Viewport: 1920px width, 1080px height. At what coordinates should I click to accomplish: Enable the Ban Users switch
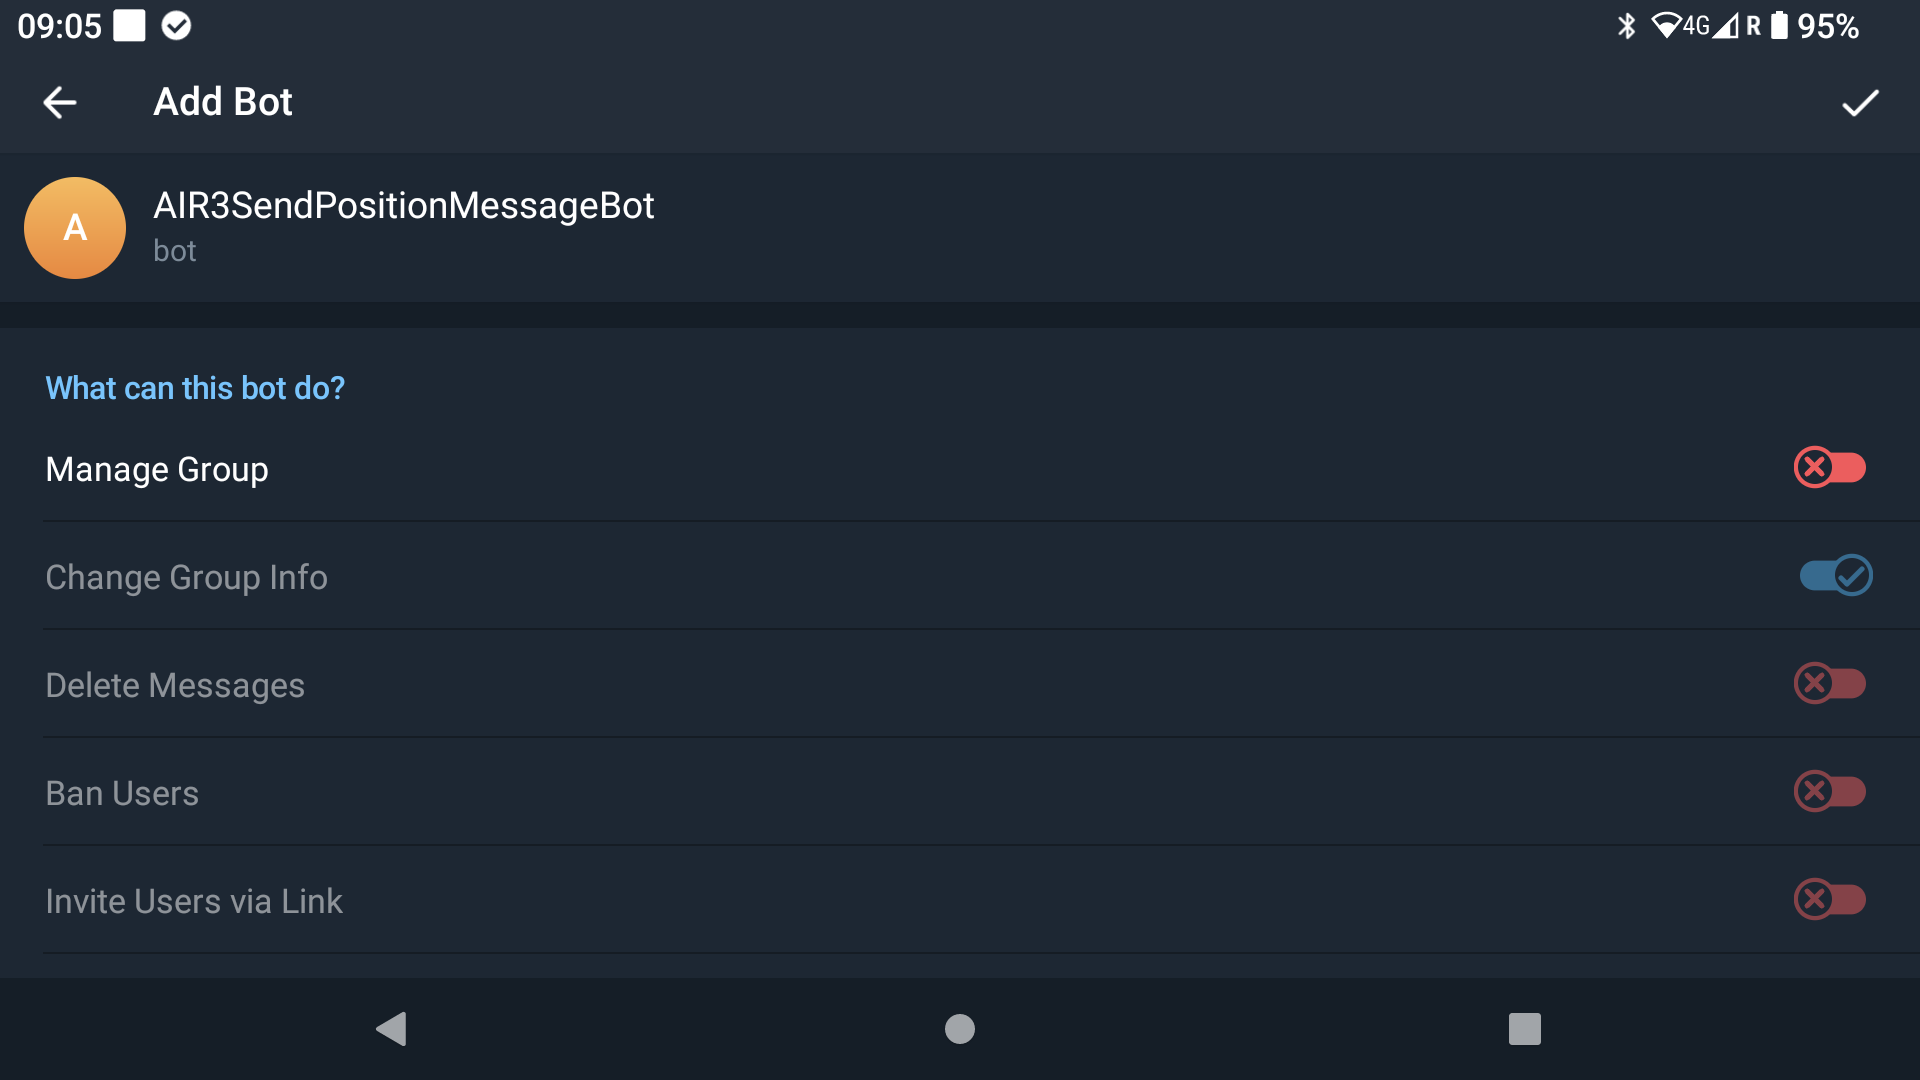coord(1830,791)
